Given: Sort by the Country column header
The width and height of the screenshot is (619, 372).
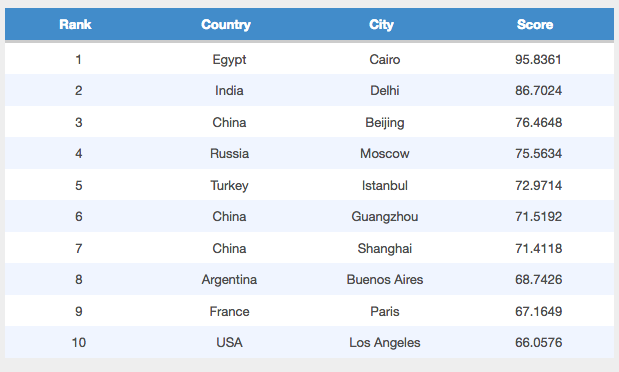Looking at the screenshot, I should 226,24.
